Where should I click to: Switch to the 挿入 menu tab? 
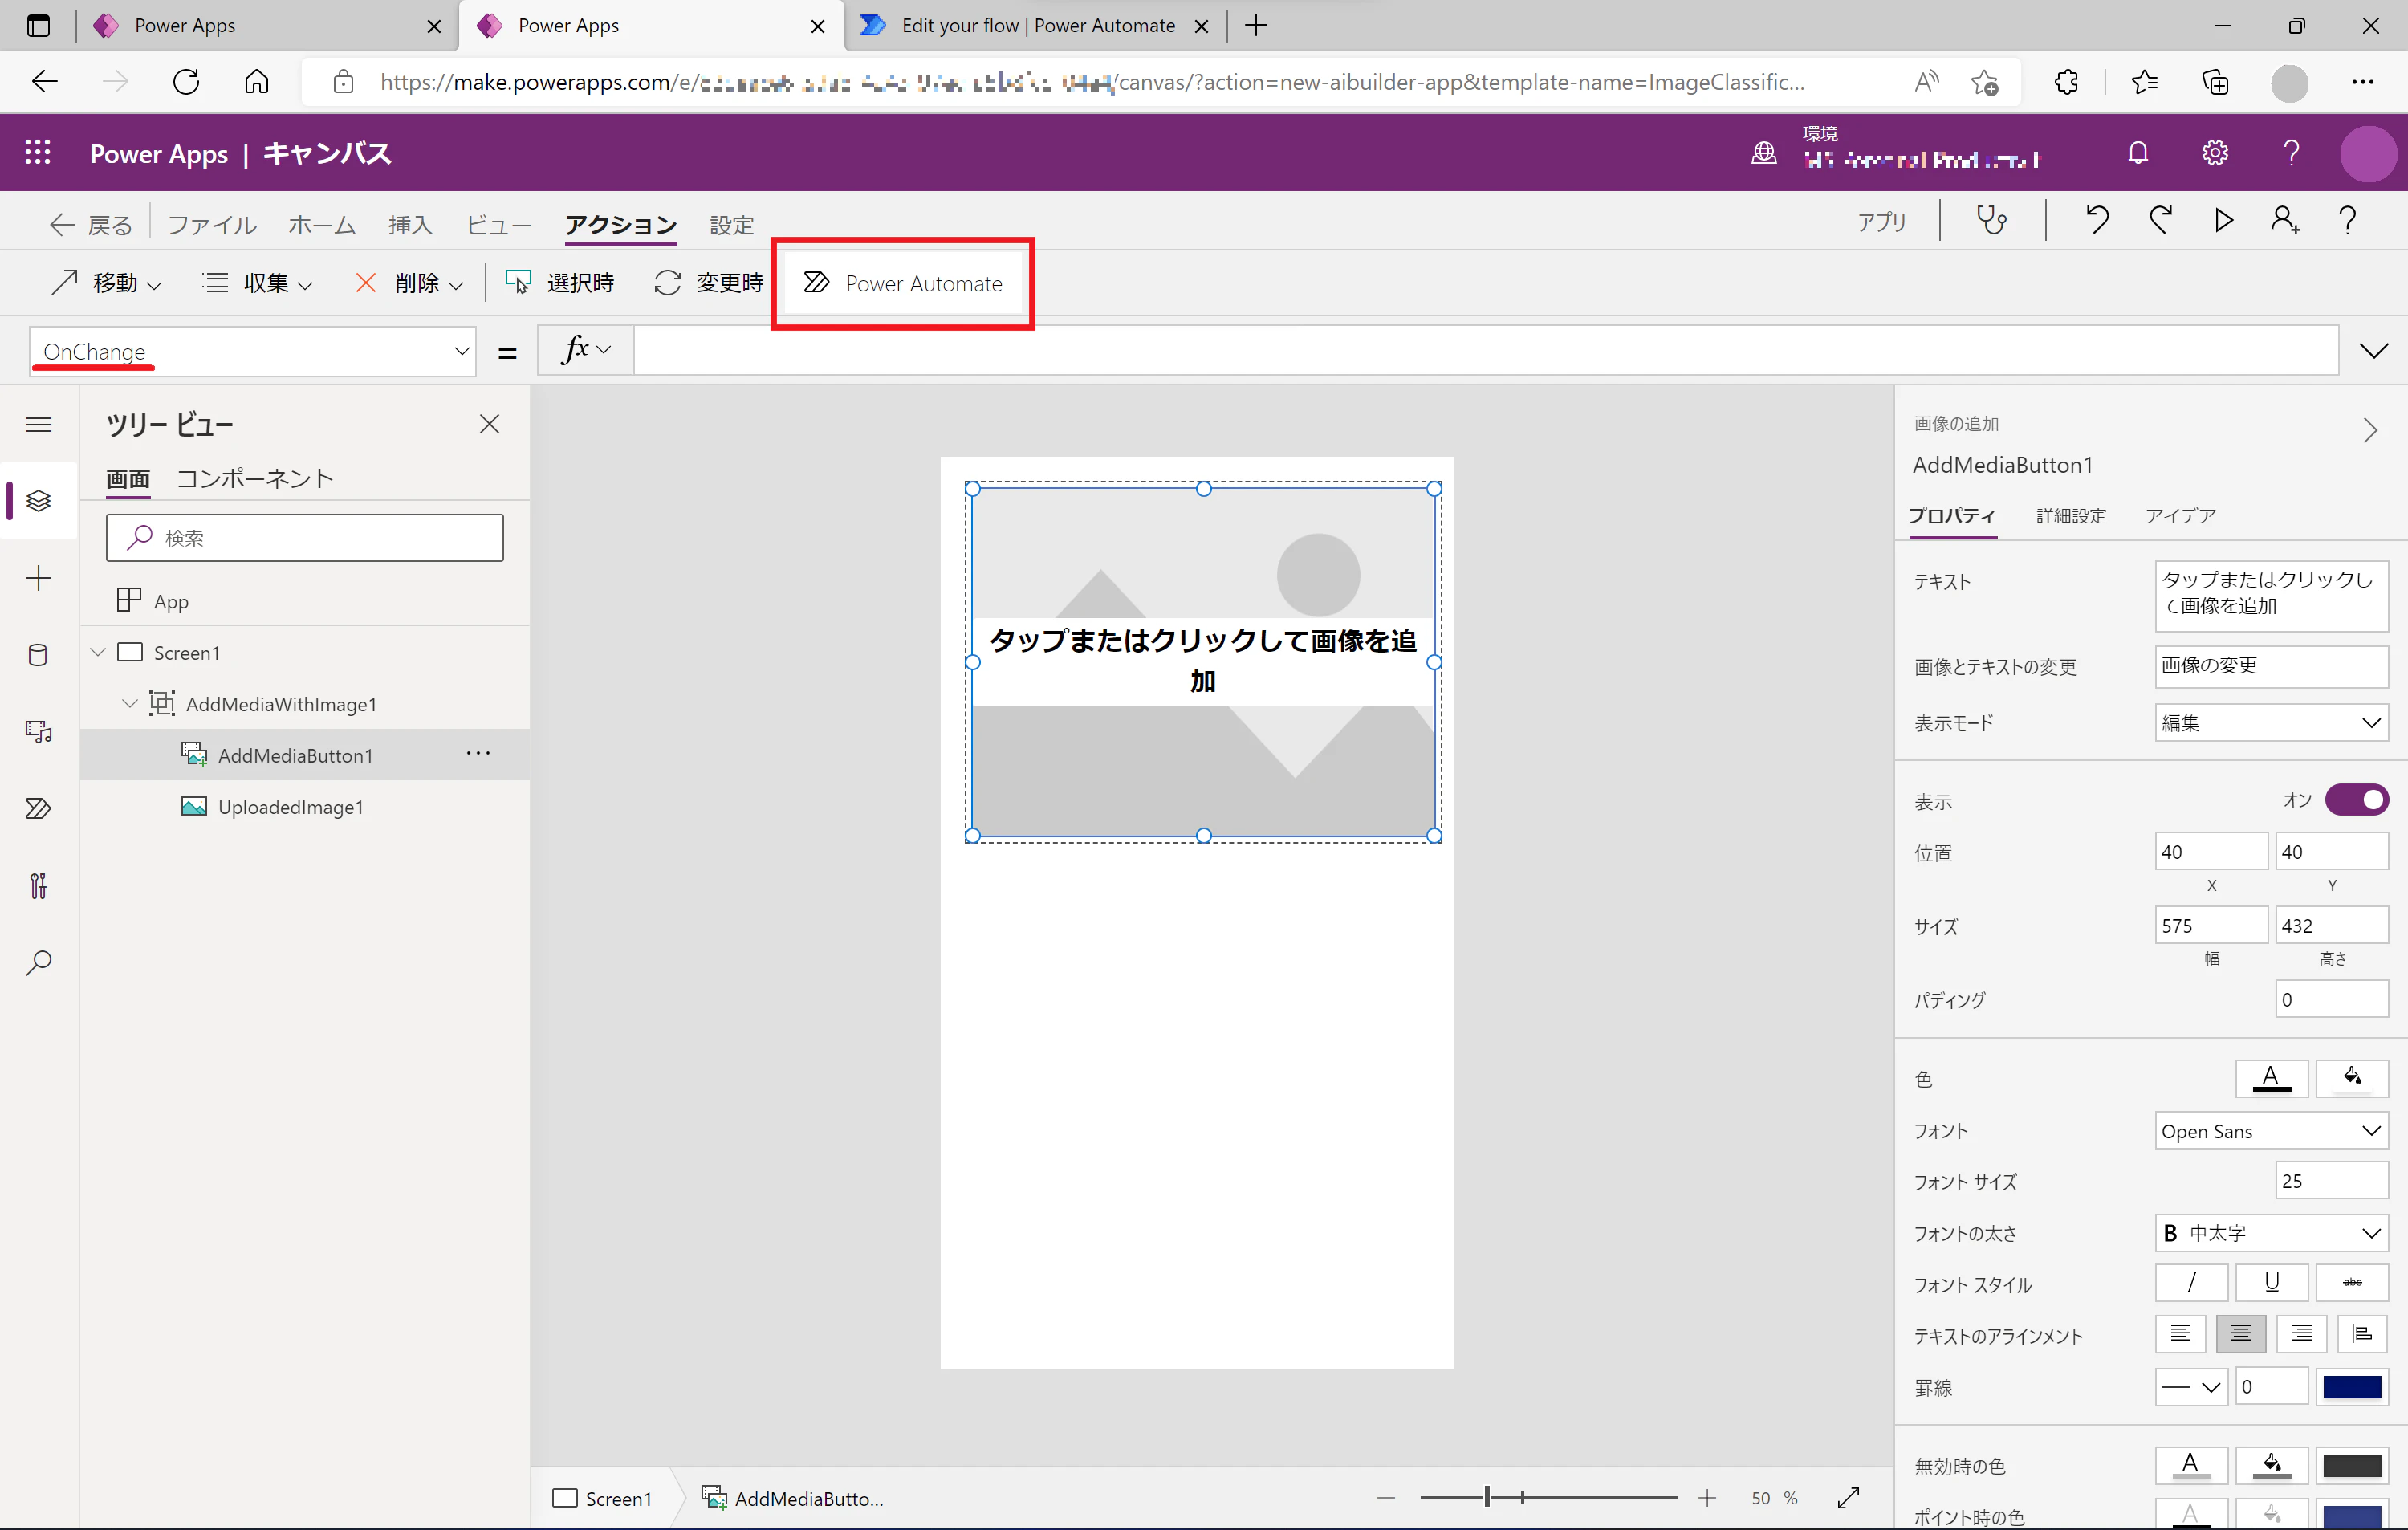coord(410,225)
